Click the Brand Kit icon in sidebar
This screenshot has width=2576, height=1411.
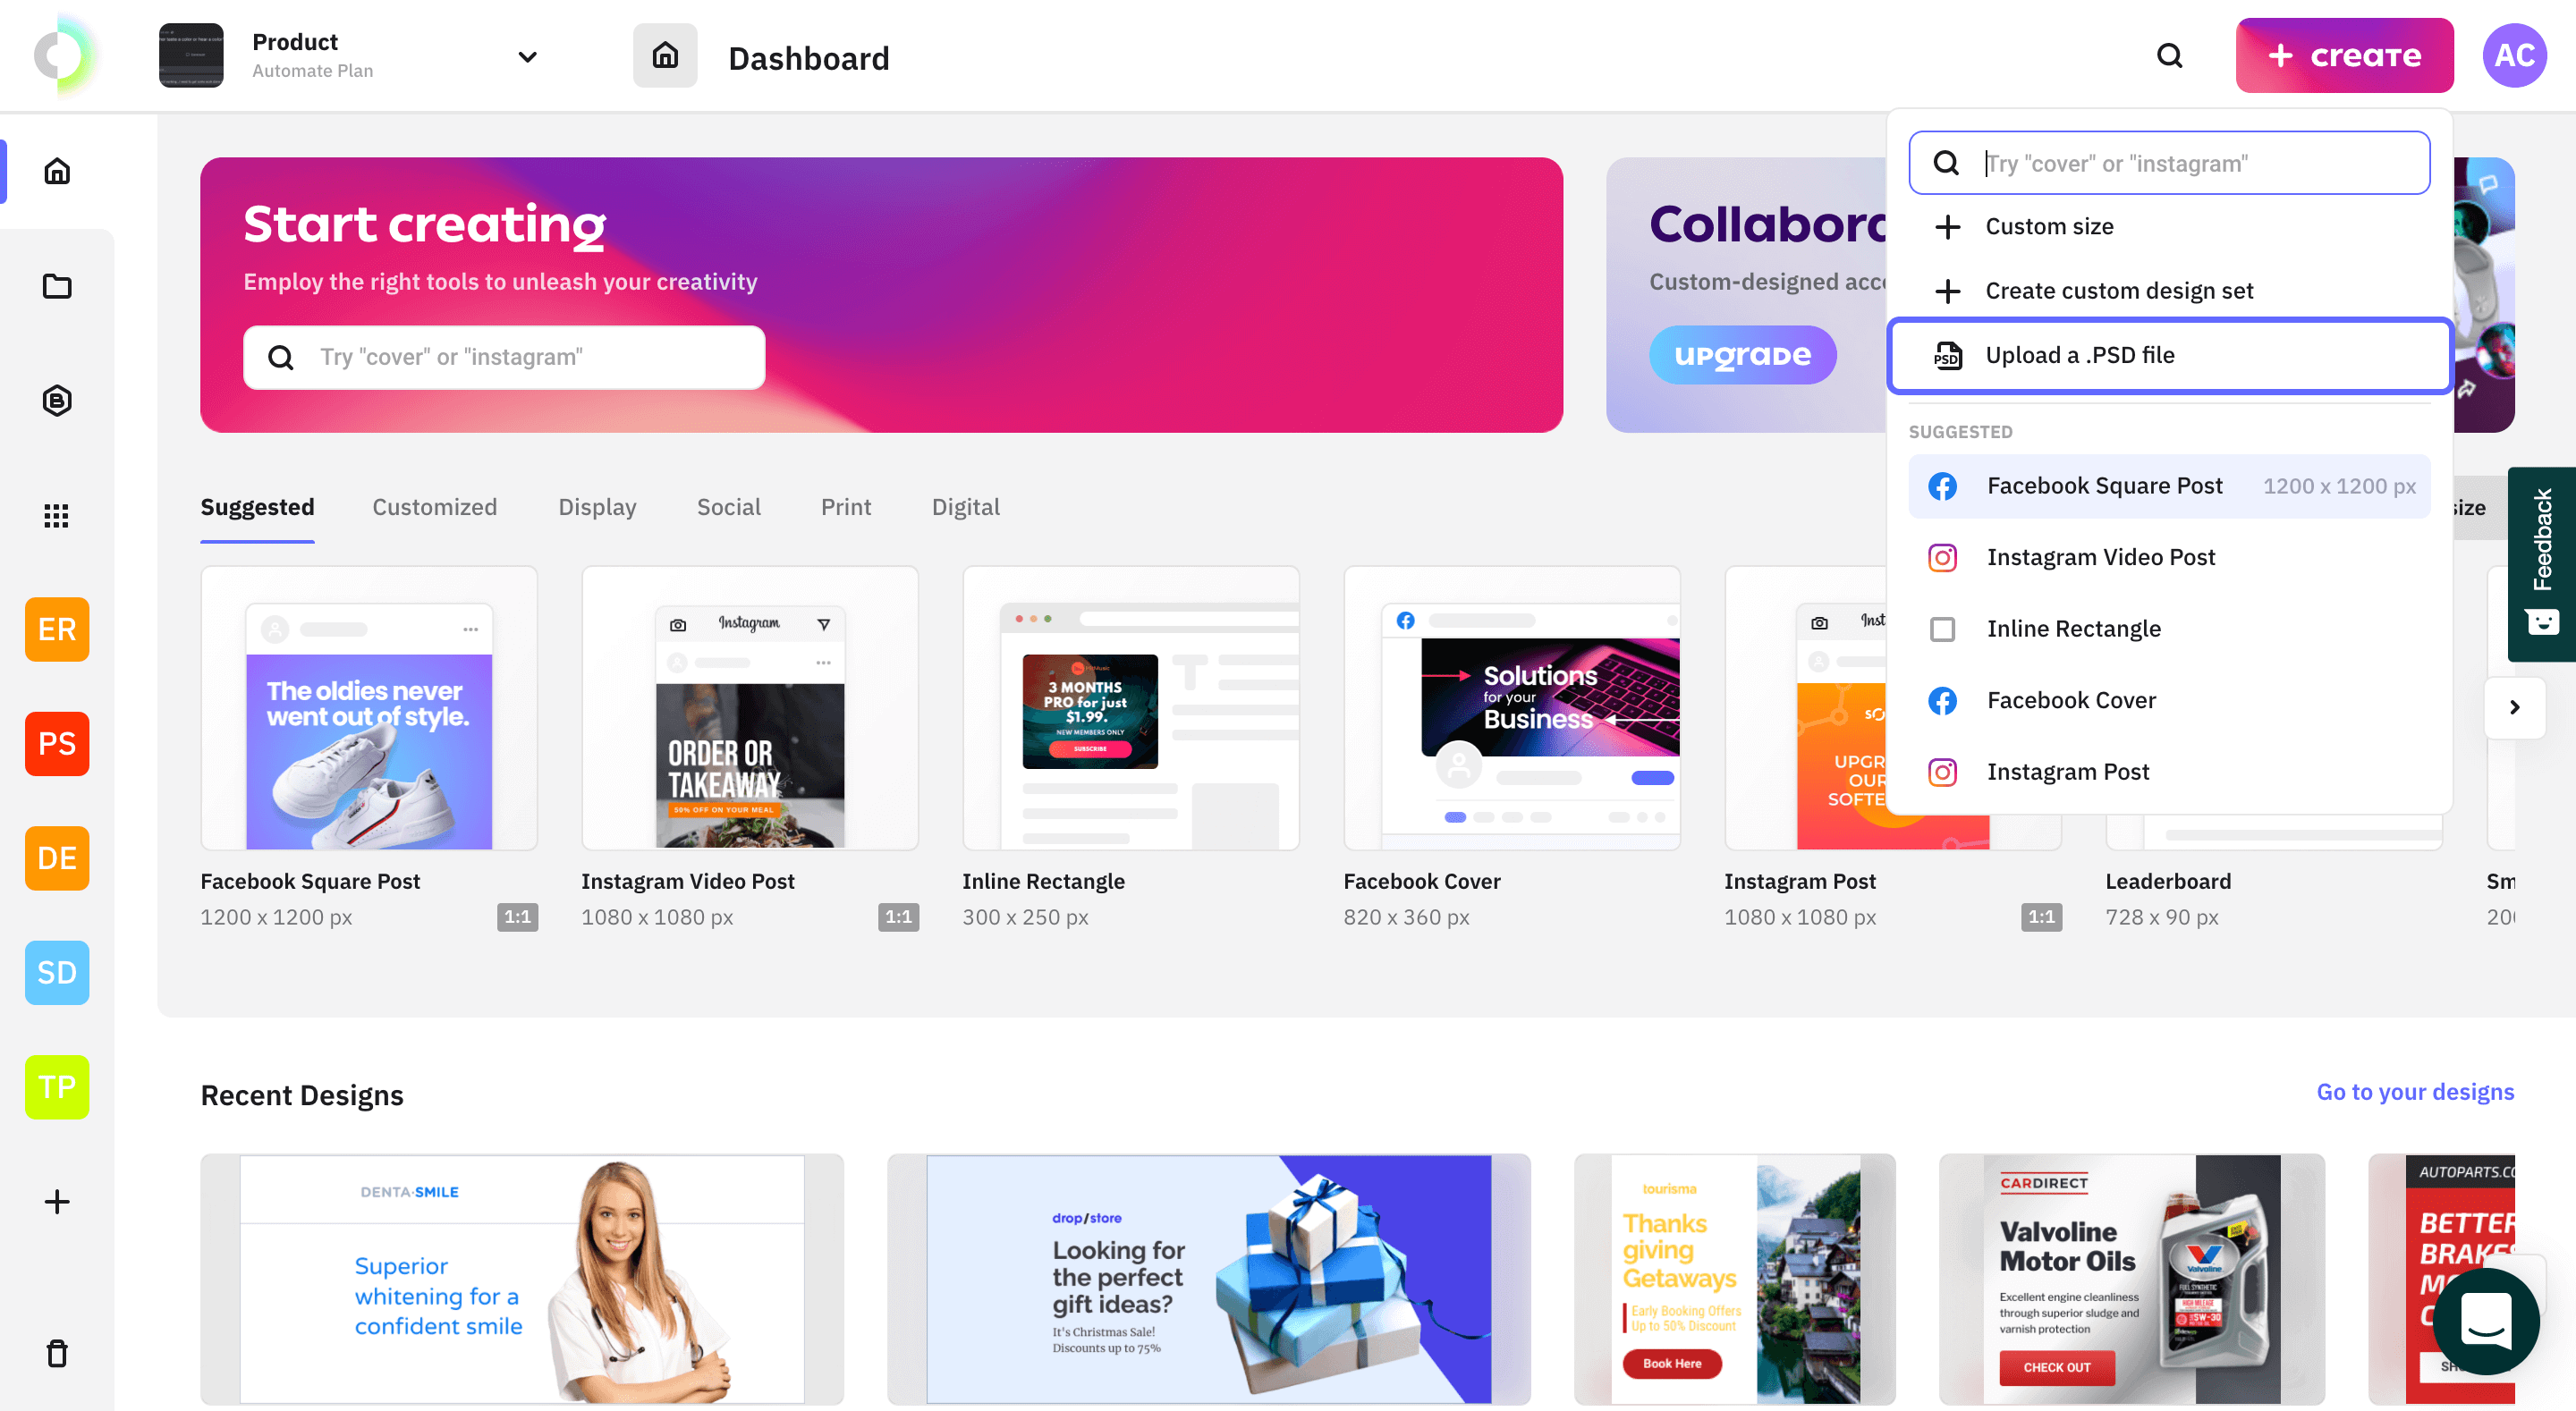pos(57,400)
